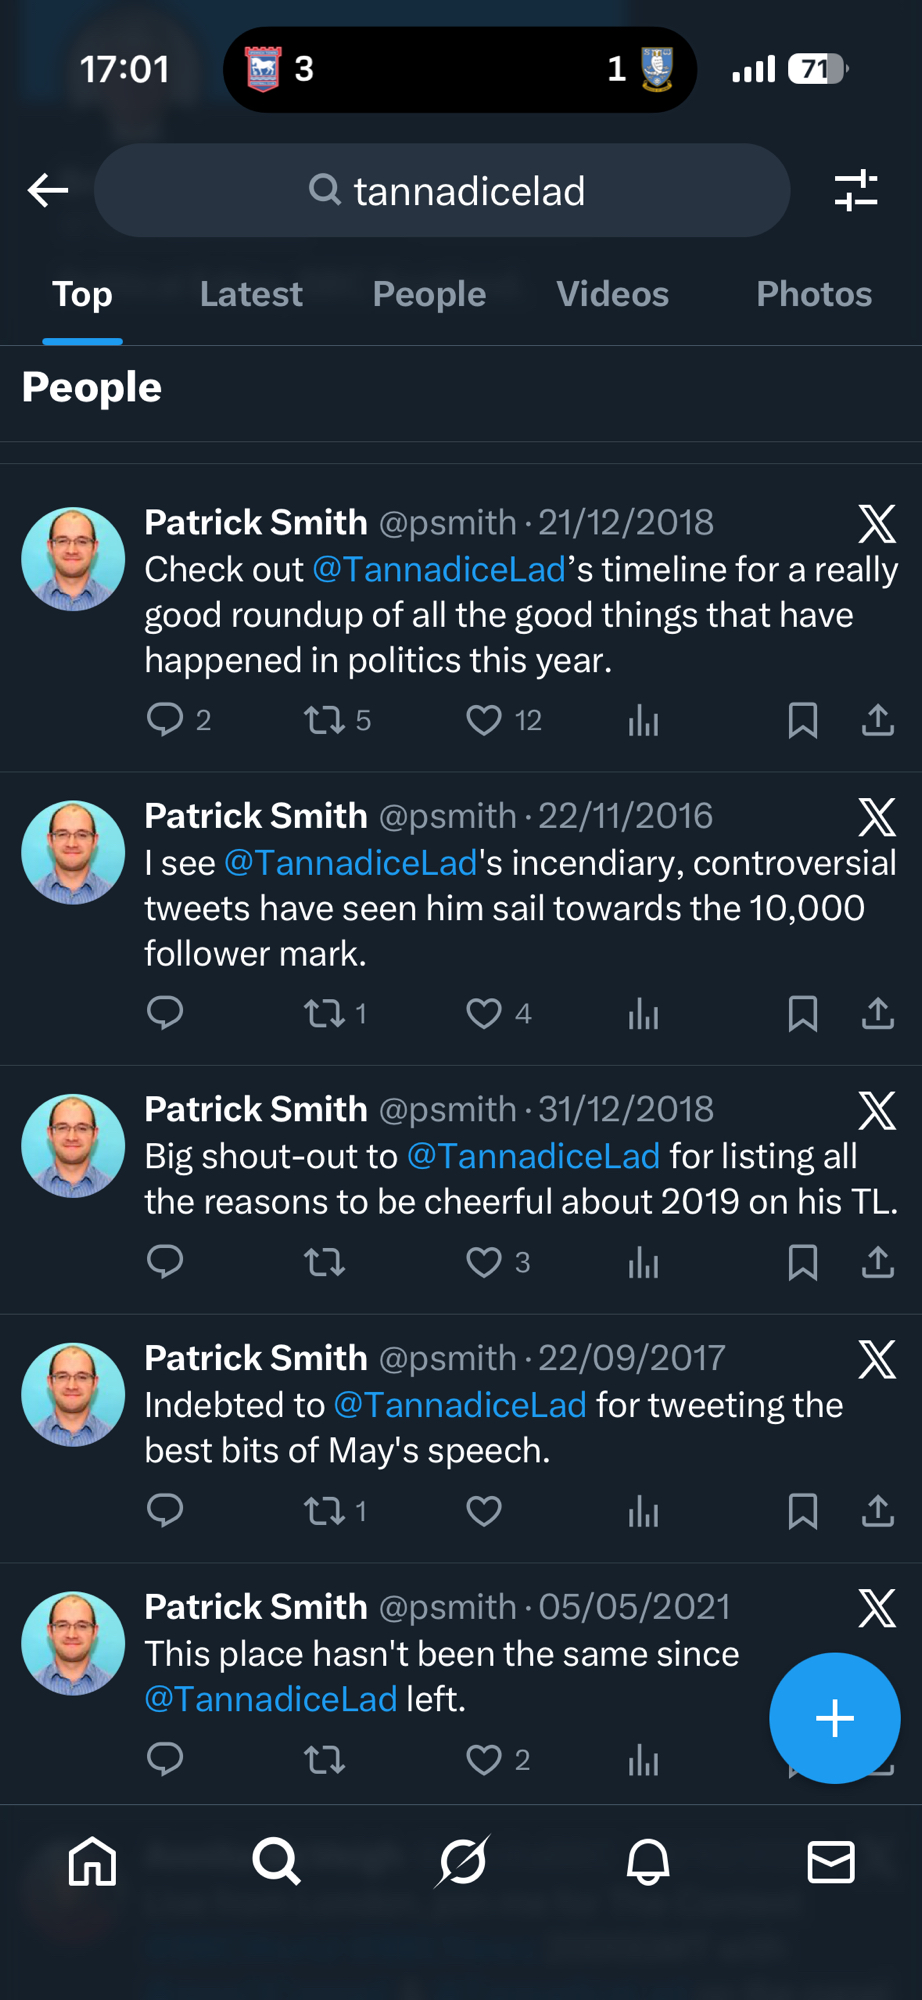Tap the search field containing tannadicelad
Image resolution: width=922 pixels, height=2000 pixels.
point(442,190)
